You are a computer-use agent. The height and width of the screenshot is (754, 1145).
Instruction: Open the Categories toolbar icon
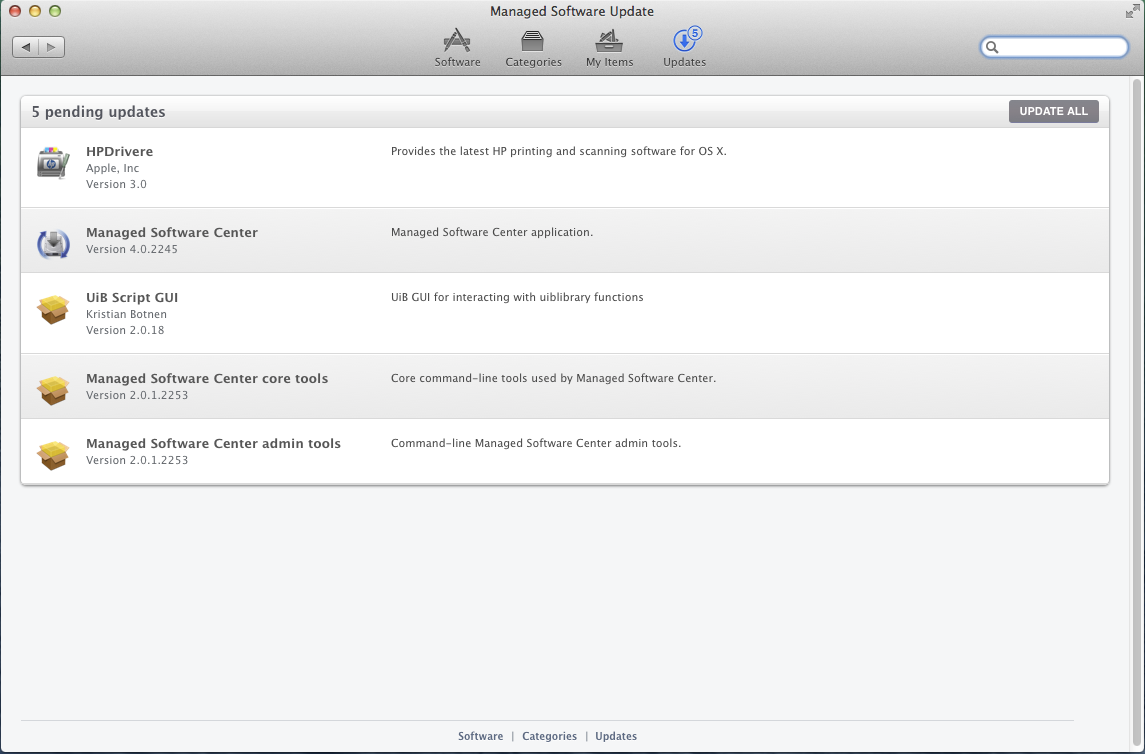[x=533, y=47]
